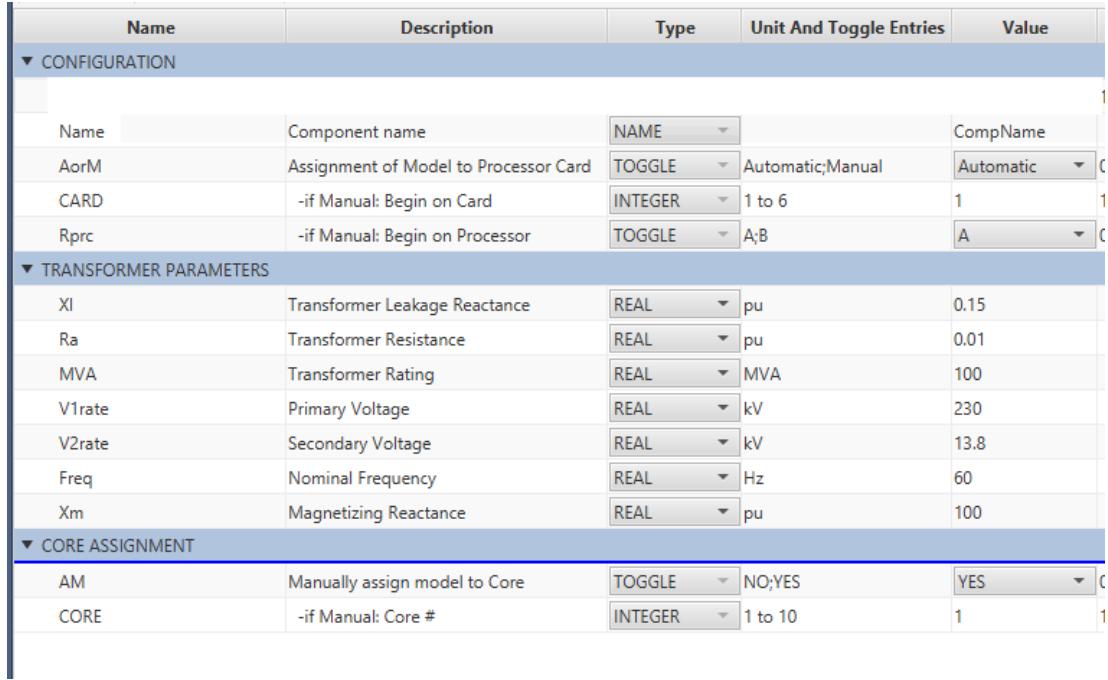Screen dimensions: 1108x680
Task: Open Type dropdown for Xm row
Action: [718, 512]
